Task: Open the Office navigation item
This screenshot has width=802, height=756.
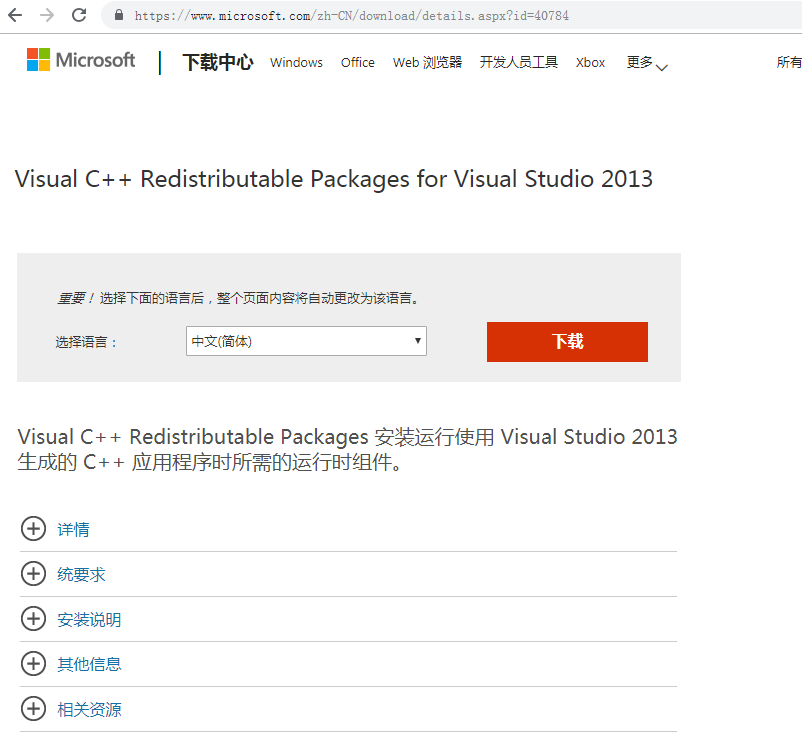Action: pos(357,62)
